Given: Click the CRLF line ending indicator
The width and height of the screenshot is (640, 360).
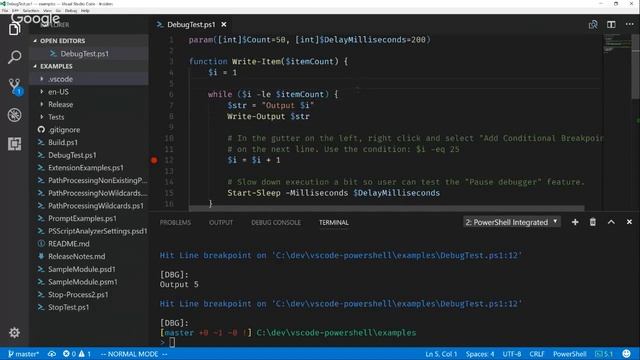Looking at the screenshot, I should coord(537,354).
